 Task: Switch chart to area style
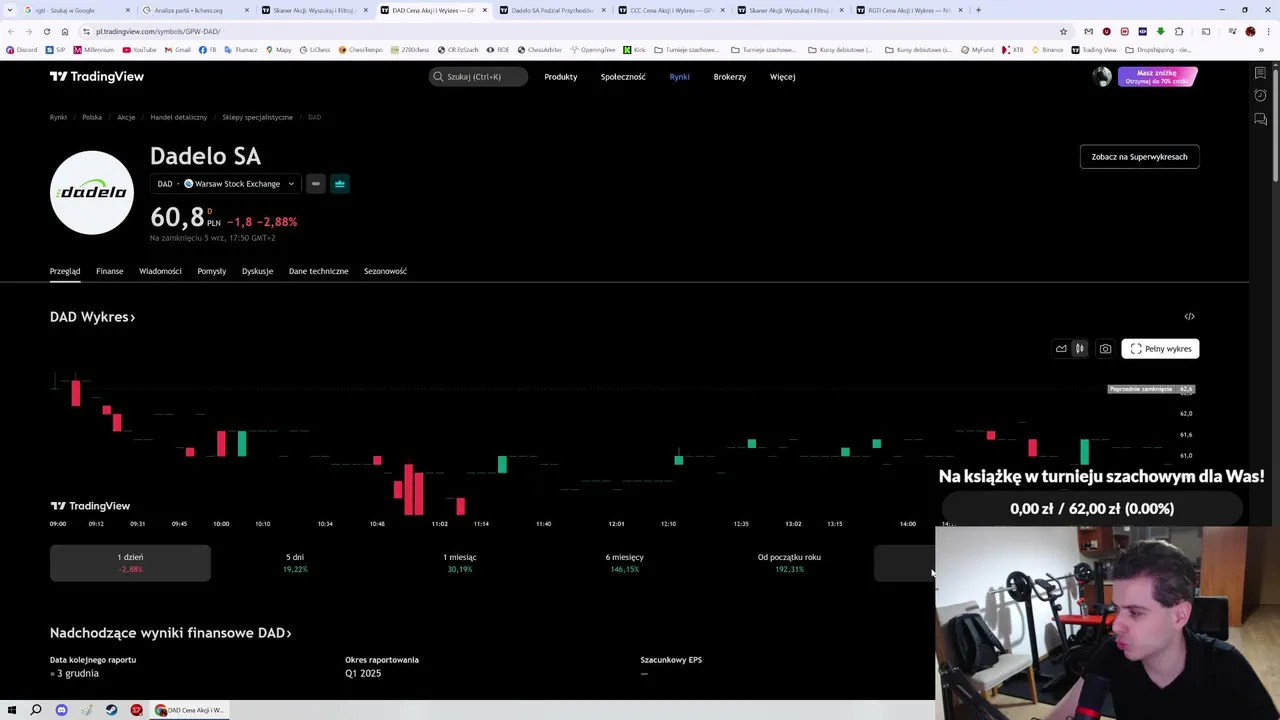tap(1061, 349)
